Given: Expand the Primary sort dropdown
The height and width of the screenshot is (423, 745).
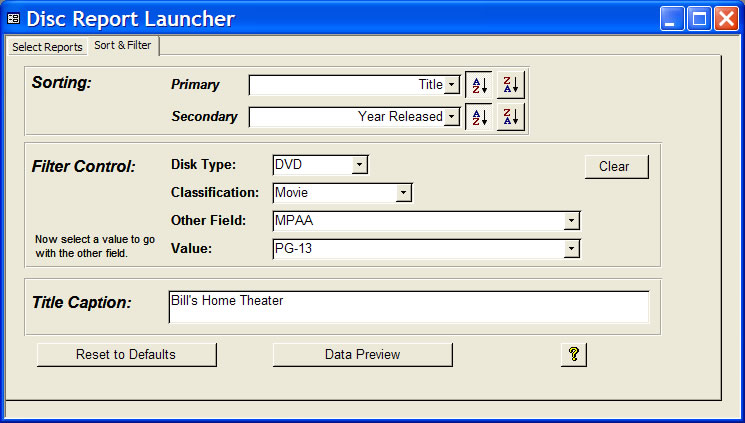Looking at the screenshot, I should 452,85.
